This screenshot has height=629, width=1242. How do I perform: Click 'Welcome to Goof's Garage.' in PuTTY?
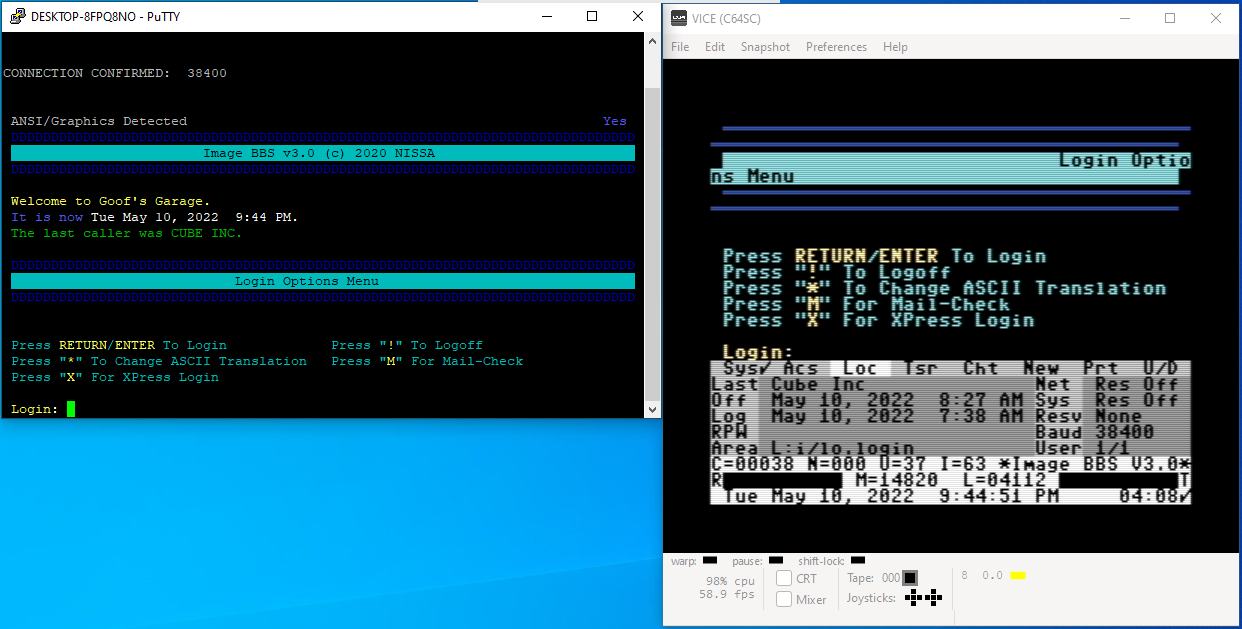pyautogui.click(x=111, y=201)
